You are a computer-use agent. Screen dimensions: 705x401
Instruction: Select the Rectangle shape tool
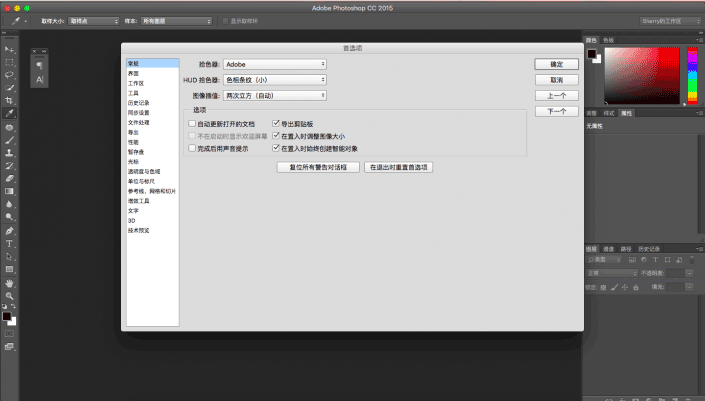[x=9, y=269]
